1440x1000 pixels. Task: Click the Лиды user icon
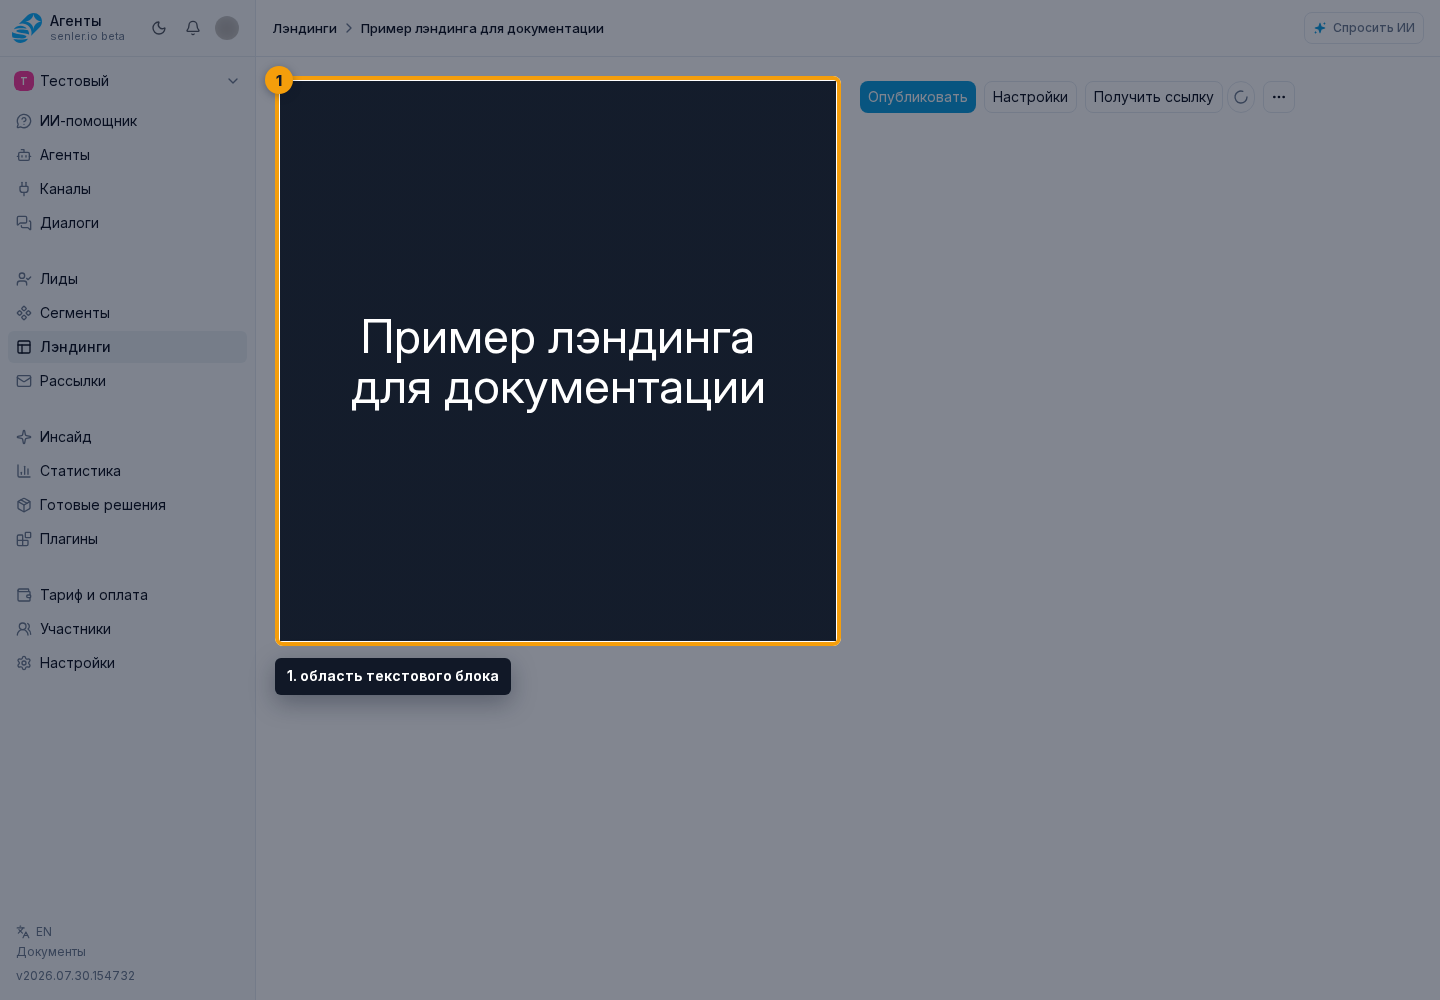(x=24, y=279)
